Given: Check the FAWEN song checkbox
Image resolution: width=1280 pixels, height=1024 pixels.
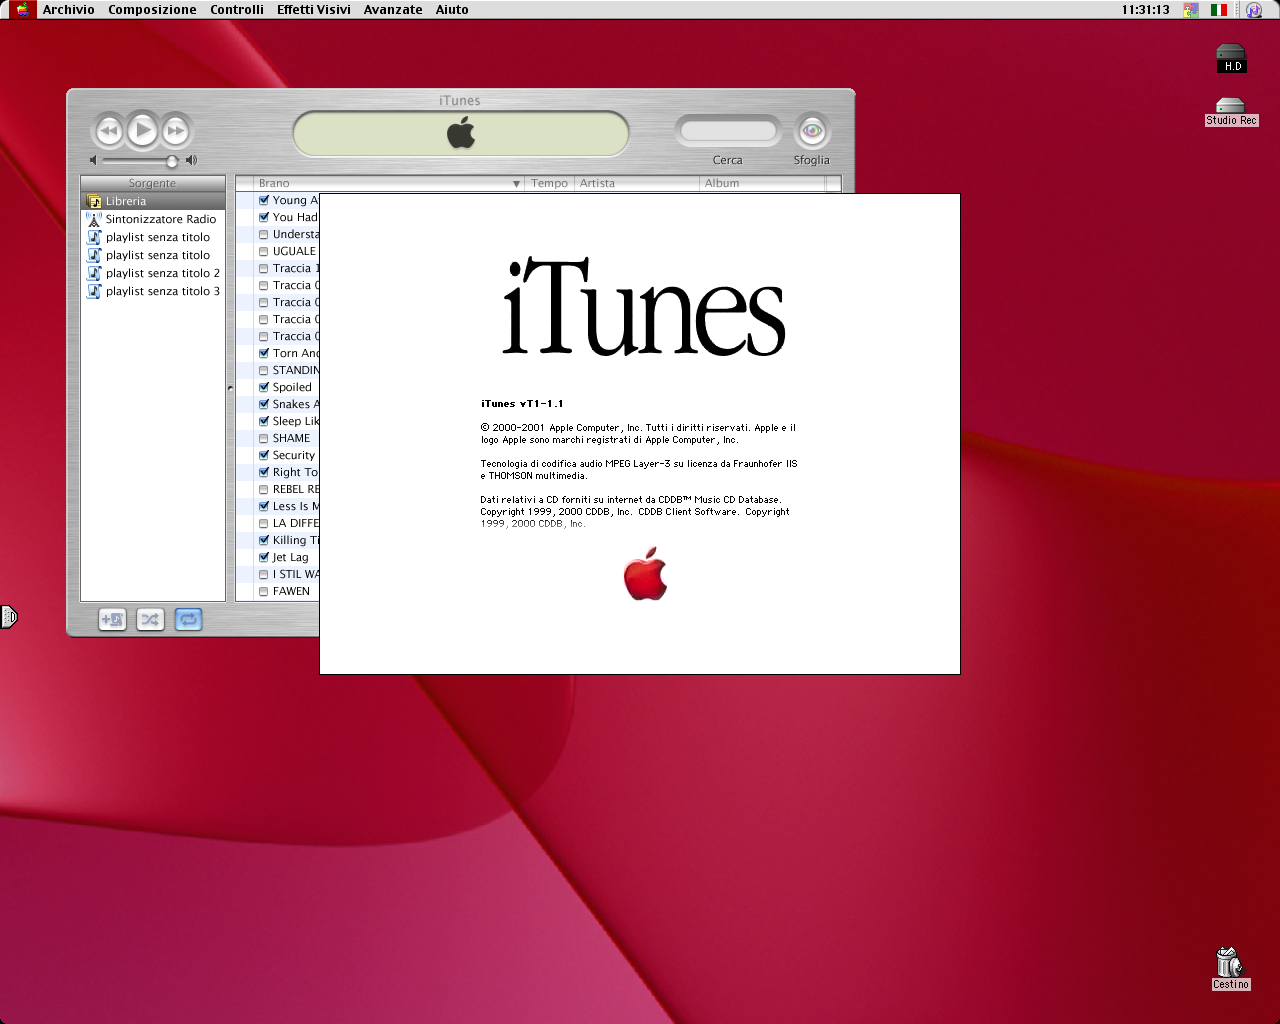Looking at the screenshot, I should click(264, 591).
